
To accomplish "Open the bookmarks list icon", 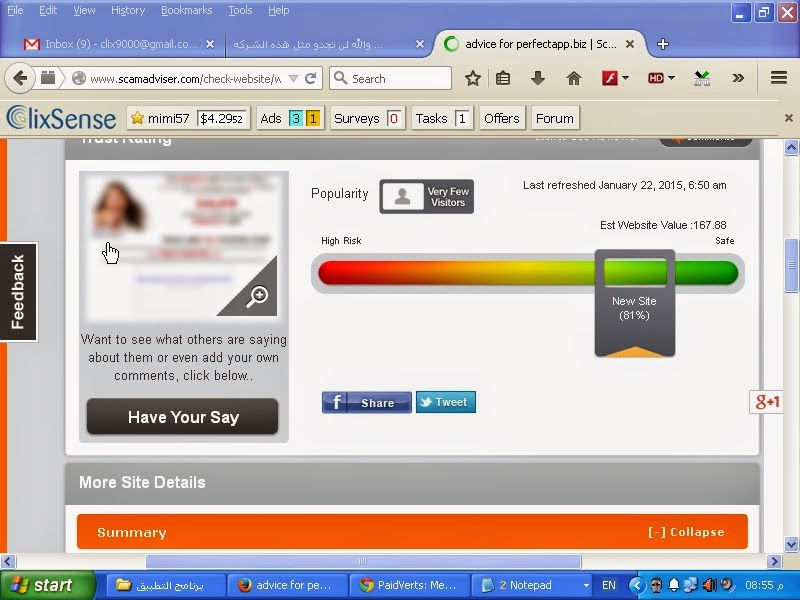I will [503, 79].
